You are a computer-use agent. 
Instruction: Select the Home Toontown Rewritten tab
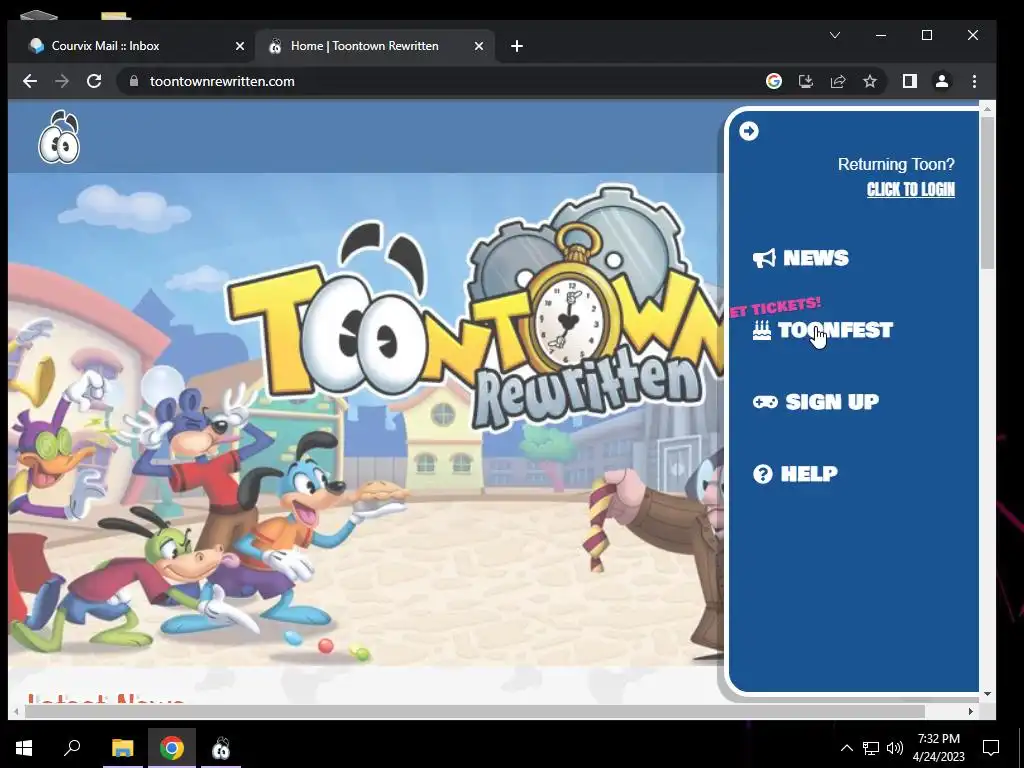376,46
